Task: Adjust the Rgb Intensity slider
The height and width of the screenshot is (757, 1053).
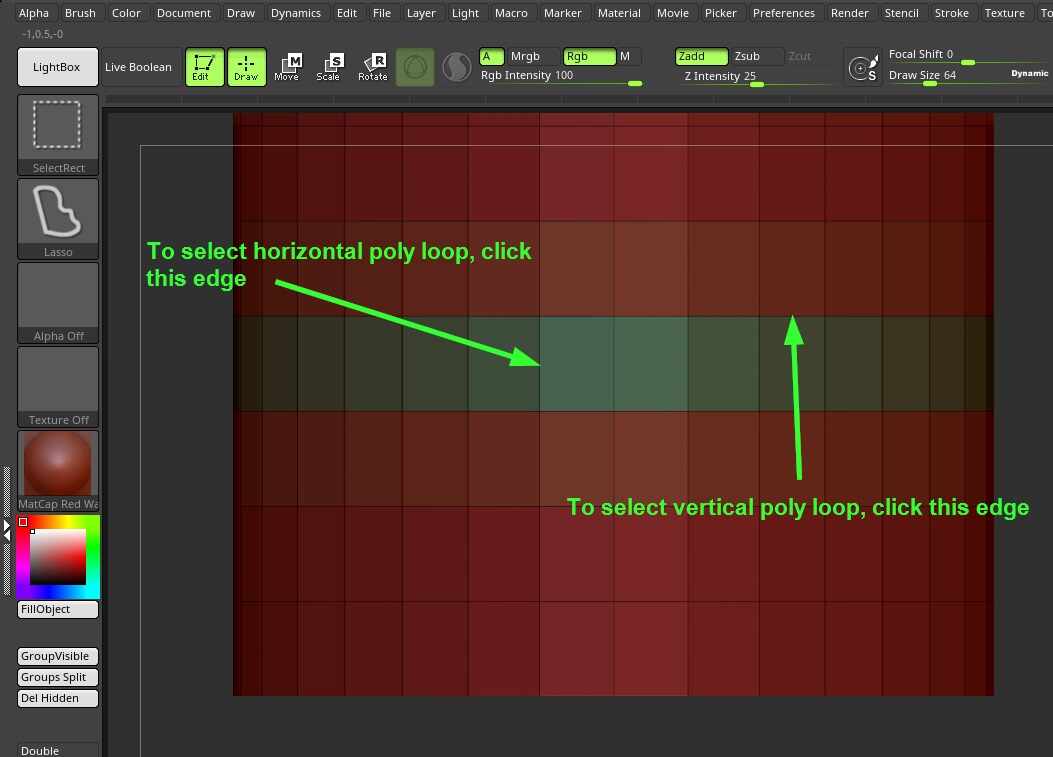Action: (561, 77)
